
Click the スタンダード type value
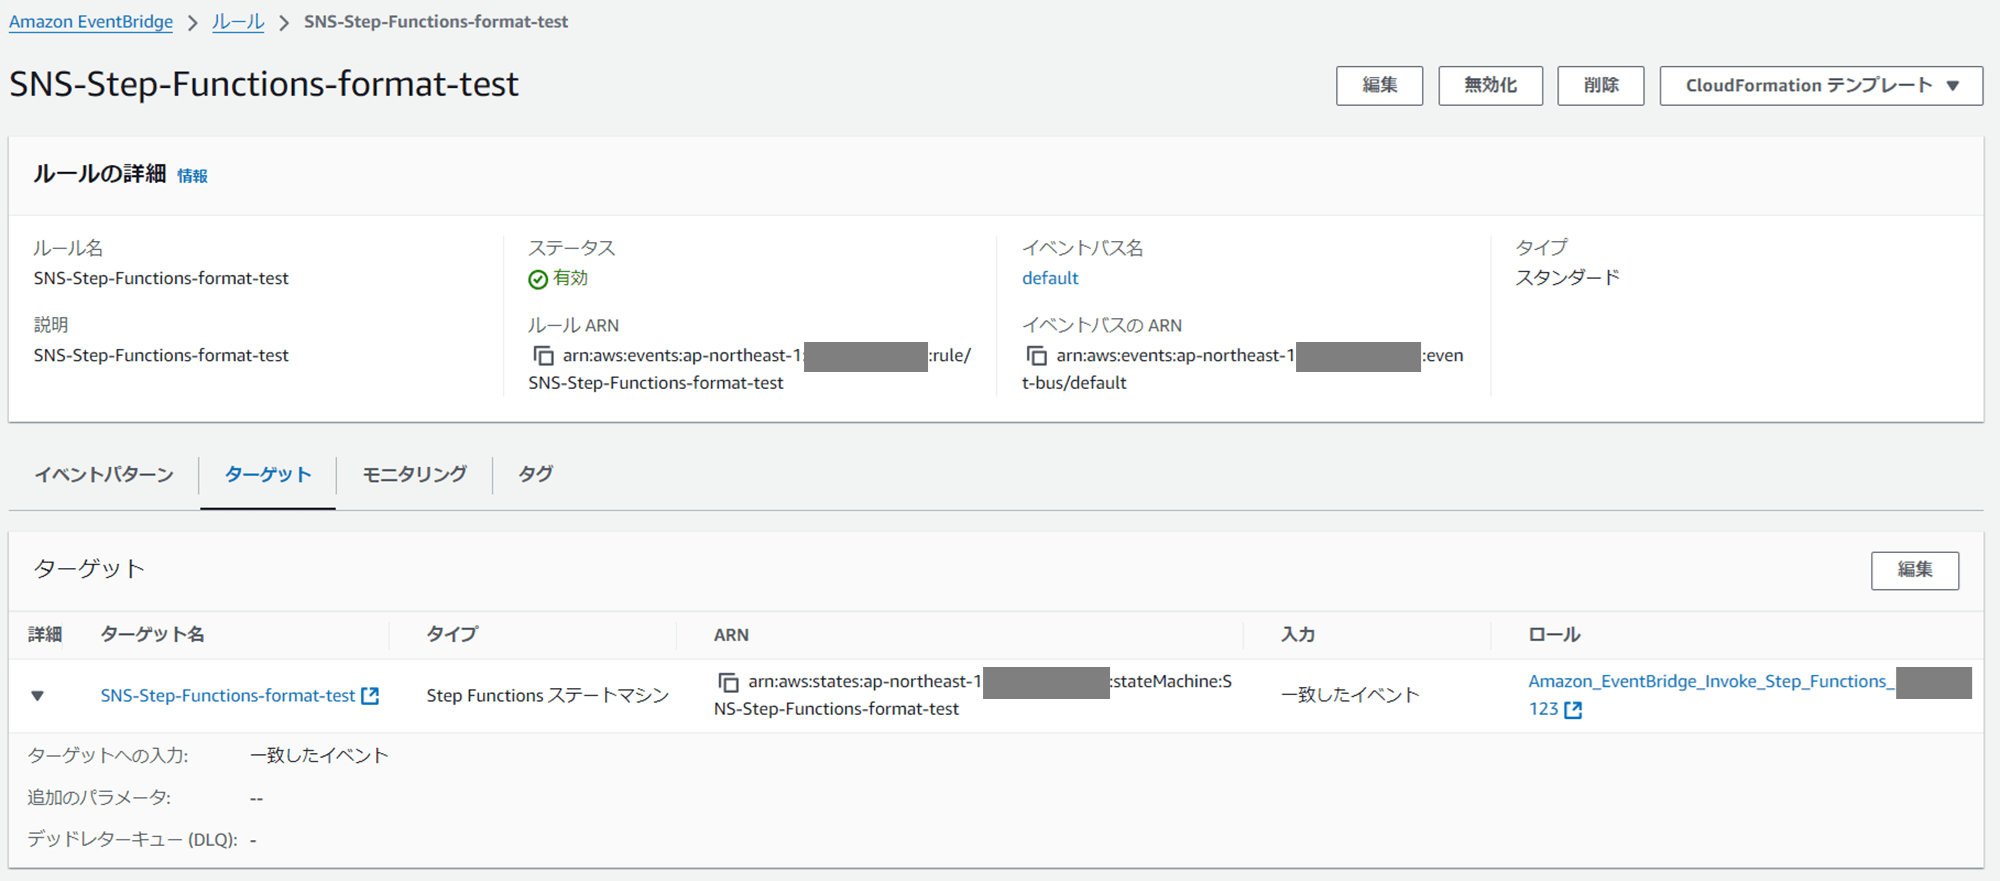pos(1567,278)
